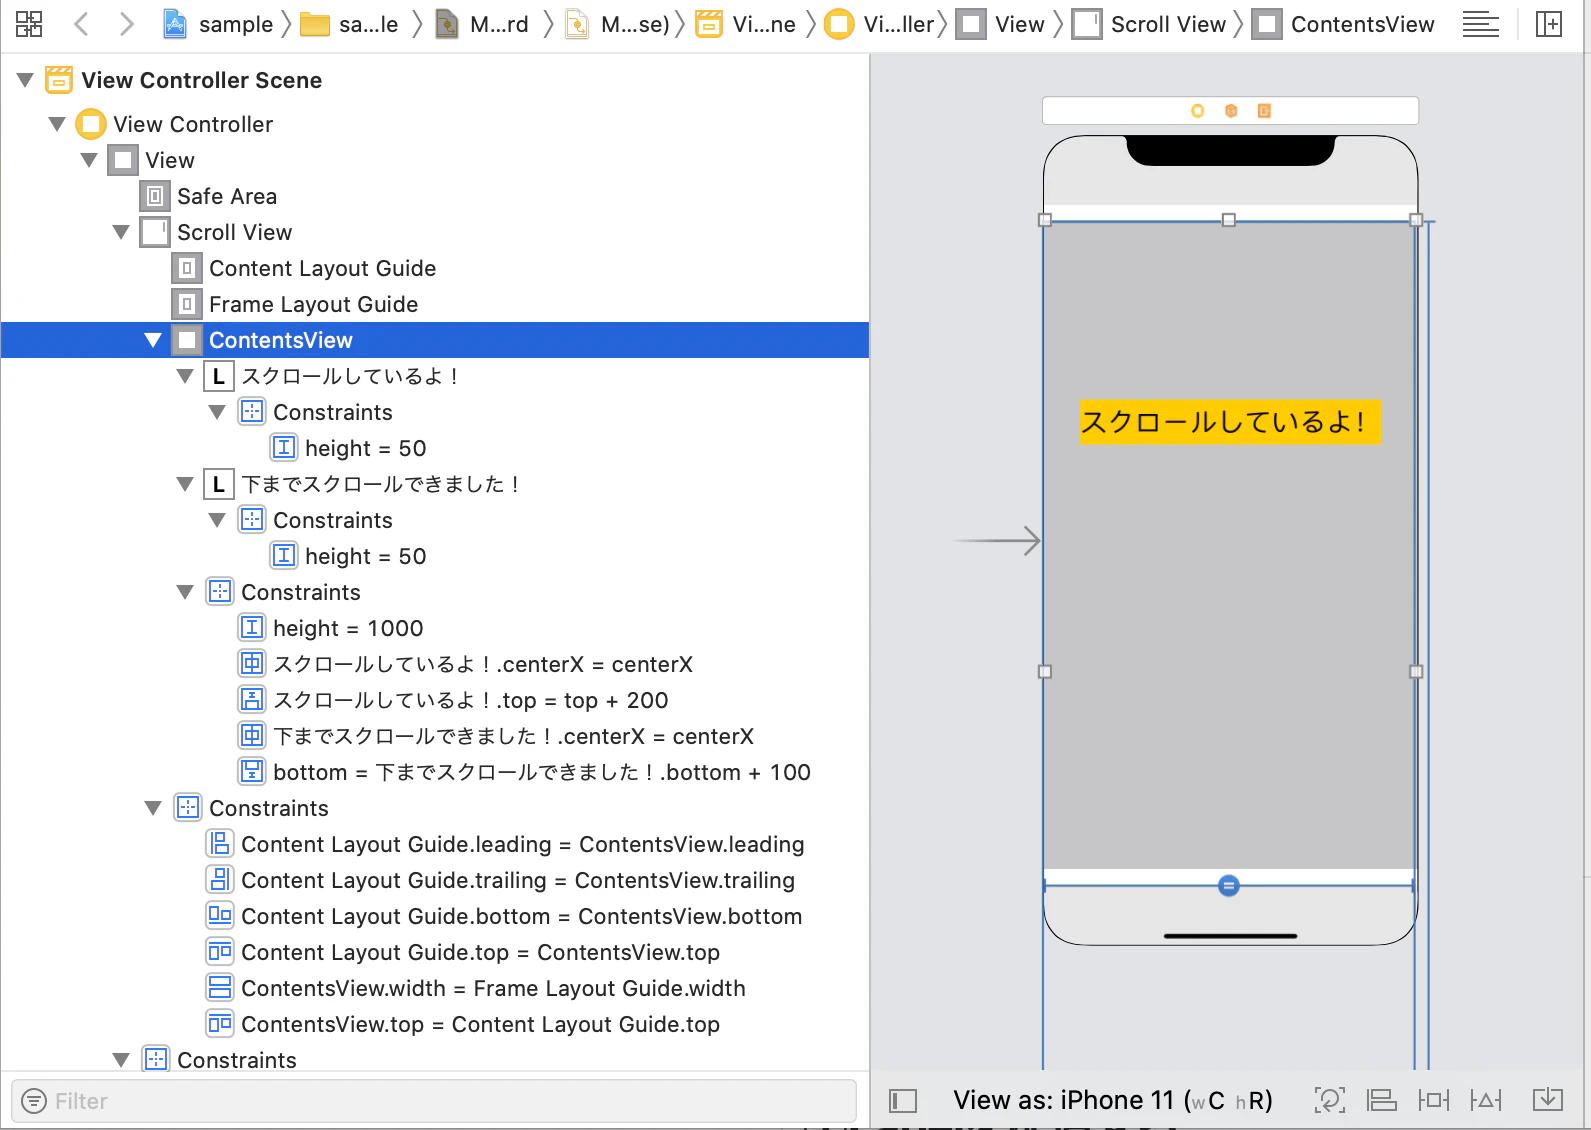Collapse the View Controller Scene row
The image size is (1591, 1130).
coord(25,80)
